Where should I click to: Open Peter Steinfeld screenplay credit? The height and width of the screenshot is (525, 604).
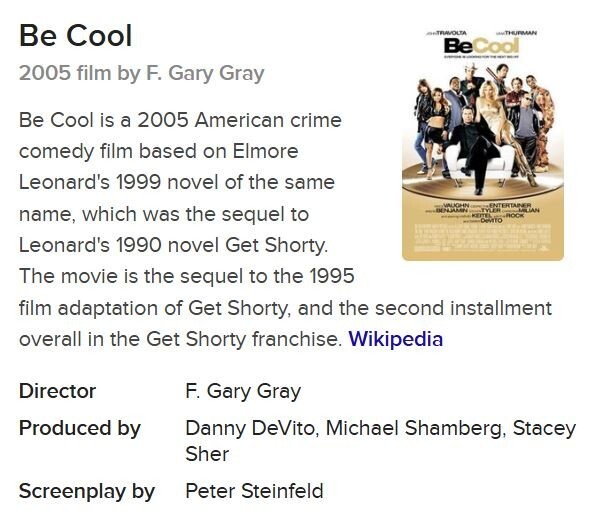pyautogui.click(x=254, y=491)
